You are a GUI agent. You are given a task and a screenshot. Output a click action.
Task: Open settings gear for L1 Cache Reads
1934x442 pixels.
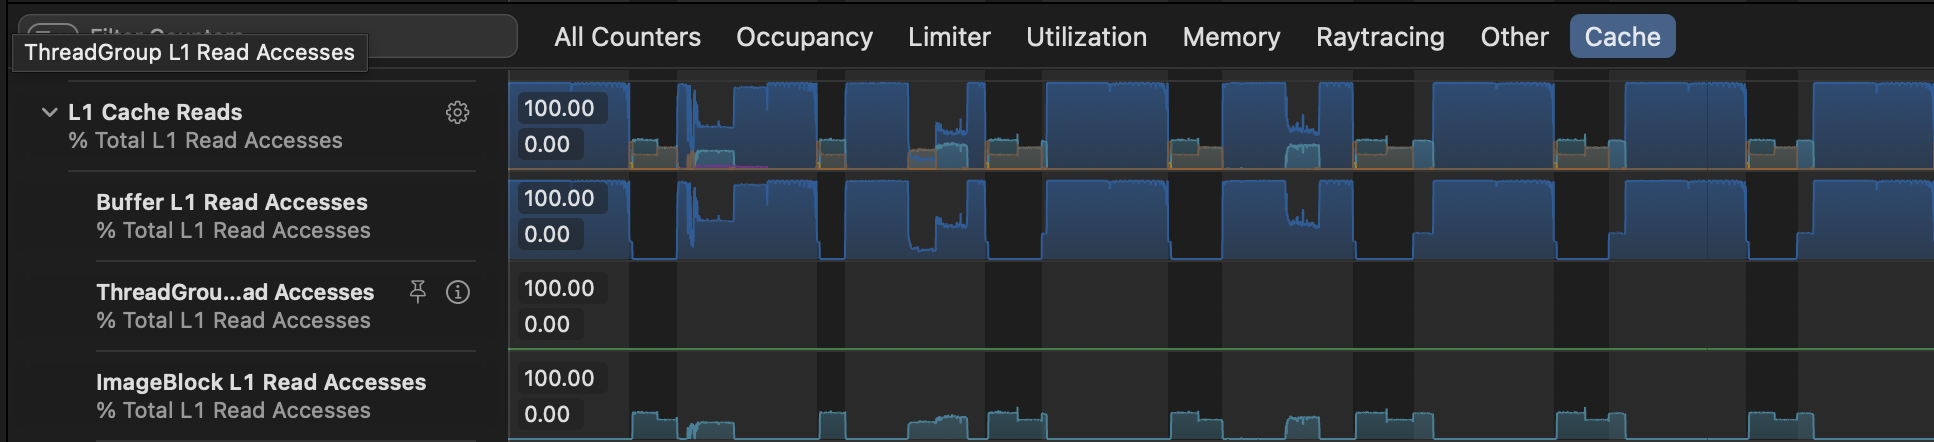457,112
